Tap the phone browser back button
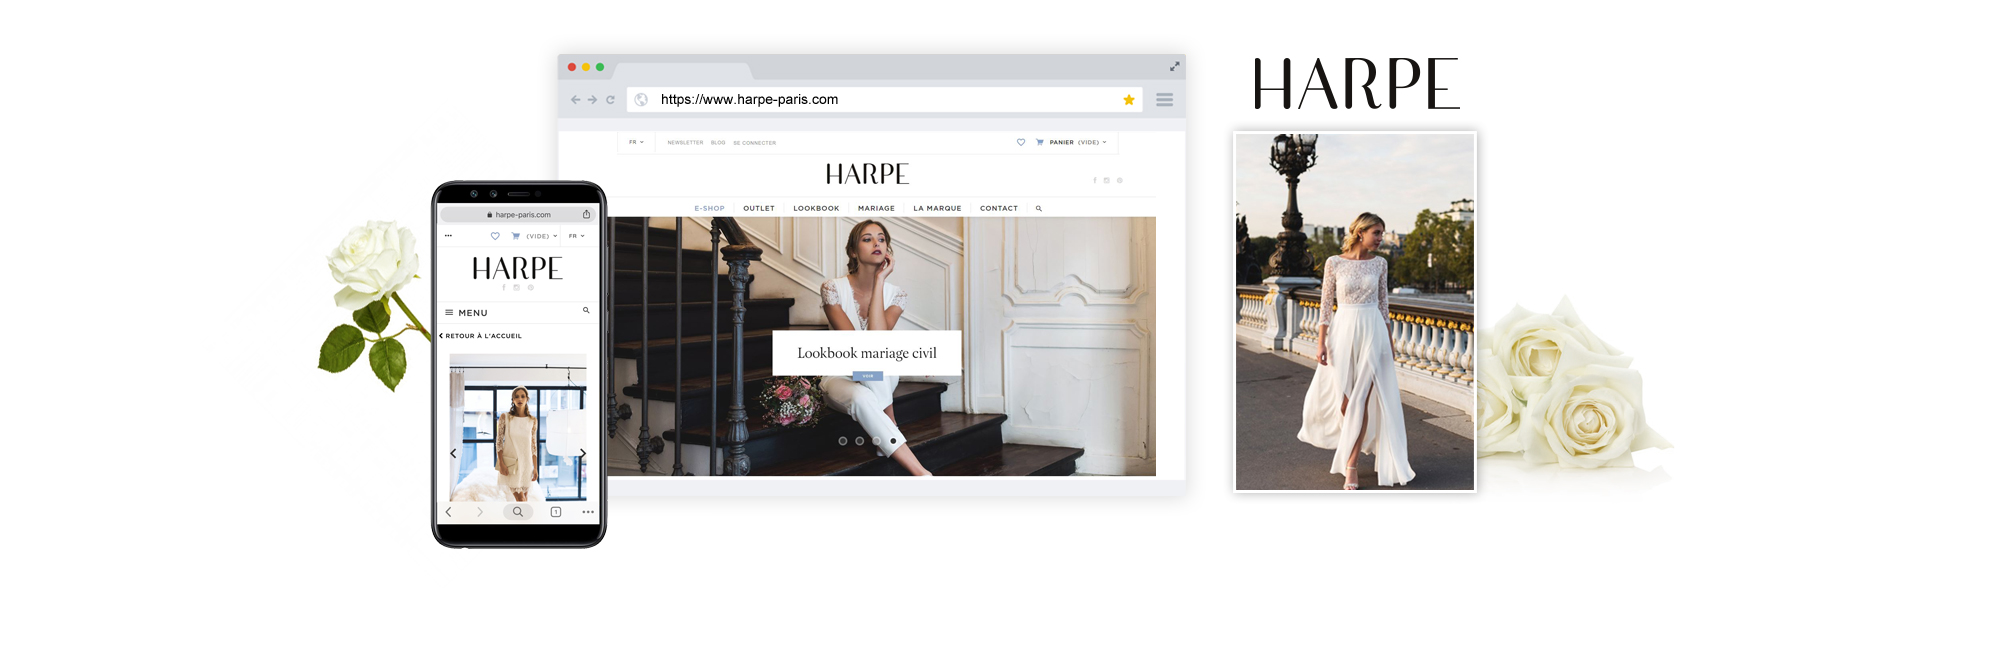Viewport: 2000px width, 648px height. (448, 512)
